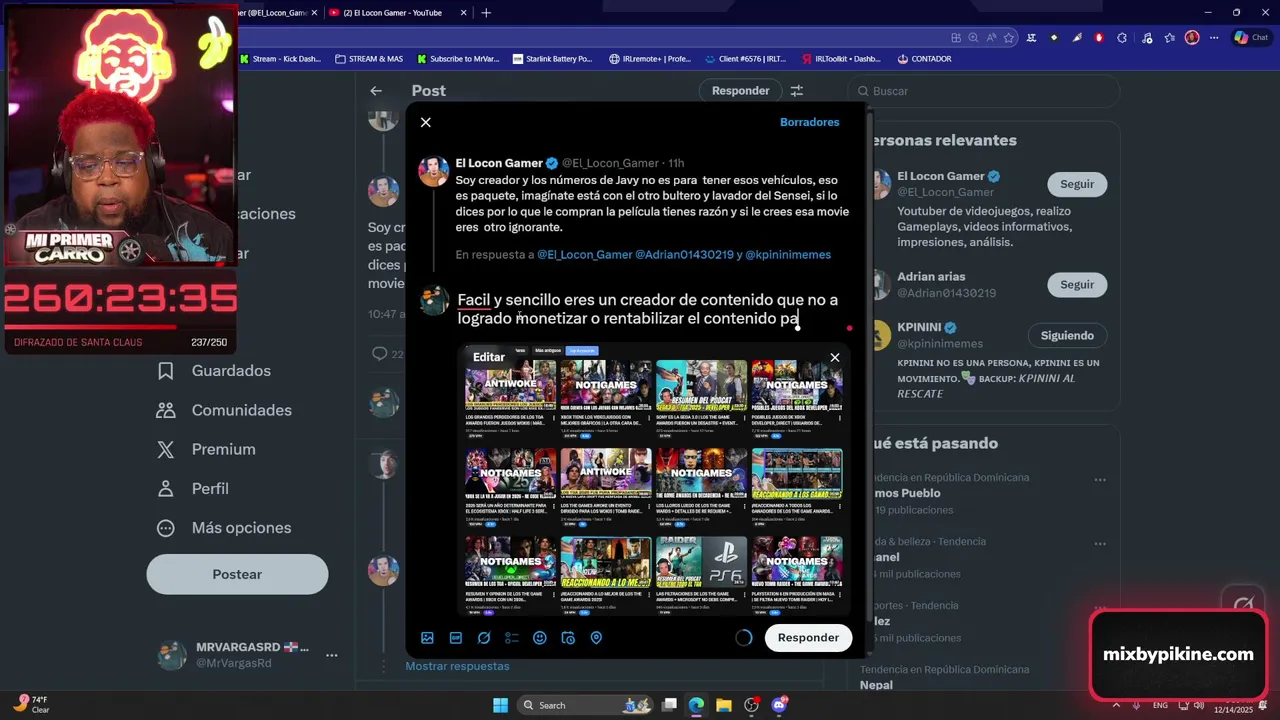Click Mostrar respuestas link
Image resolution: width=1280 pixels, height=720 pixels.
[x=457, y=666]
